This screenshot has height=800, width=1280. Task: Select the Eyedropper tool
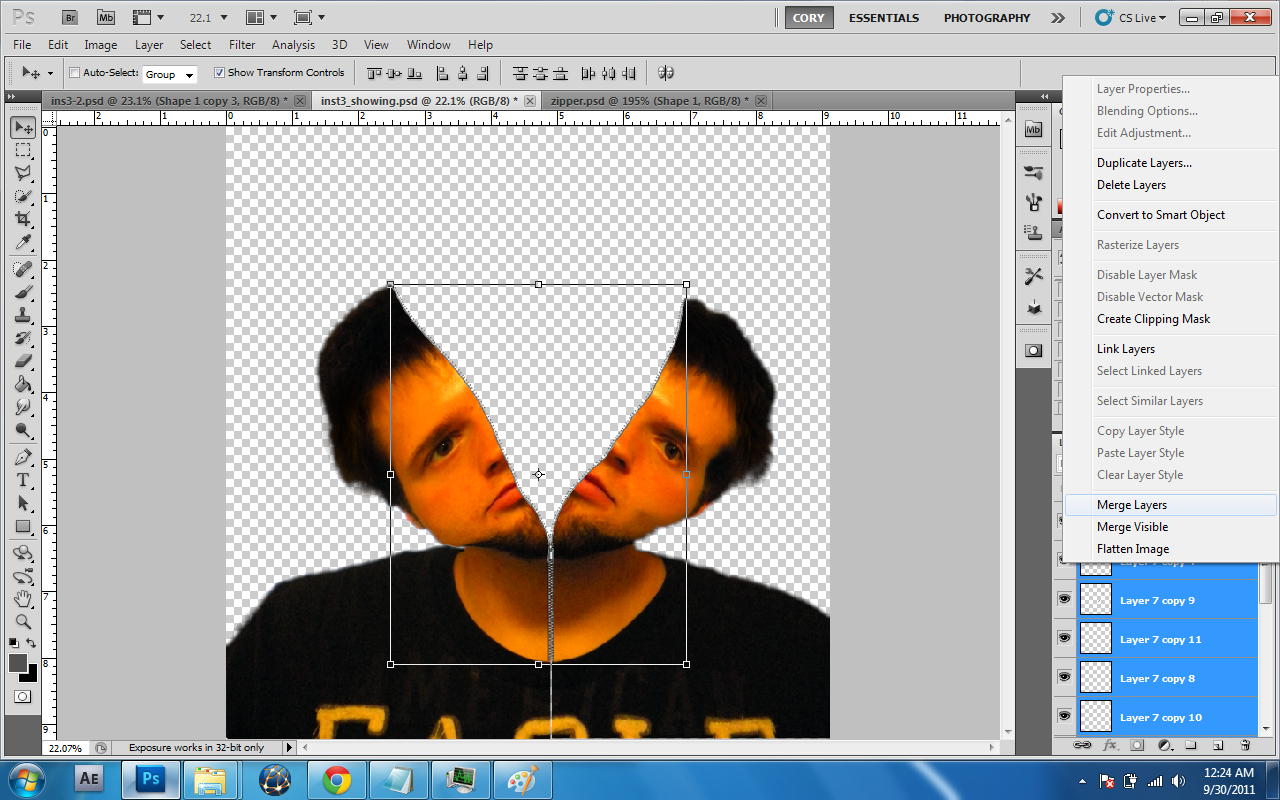click(x=23, y=242)
